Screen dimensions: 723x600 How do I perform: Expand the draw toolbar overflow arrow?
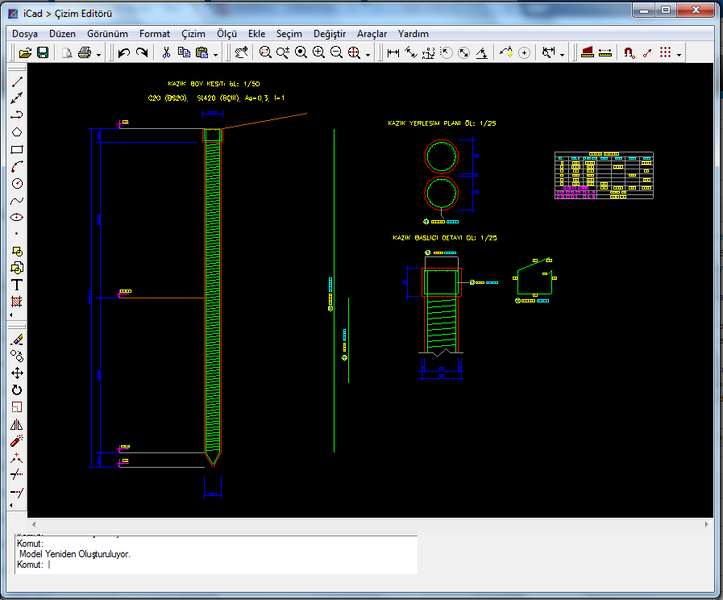pyautogui.click(x=12, y=315)
